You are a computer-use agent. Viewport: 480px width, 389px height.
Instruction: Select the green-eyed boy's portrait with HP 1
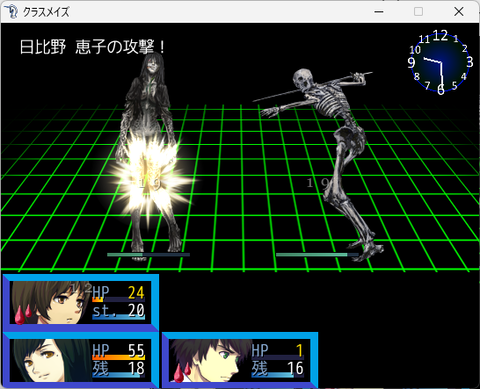209,361
